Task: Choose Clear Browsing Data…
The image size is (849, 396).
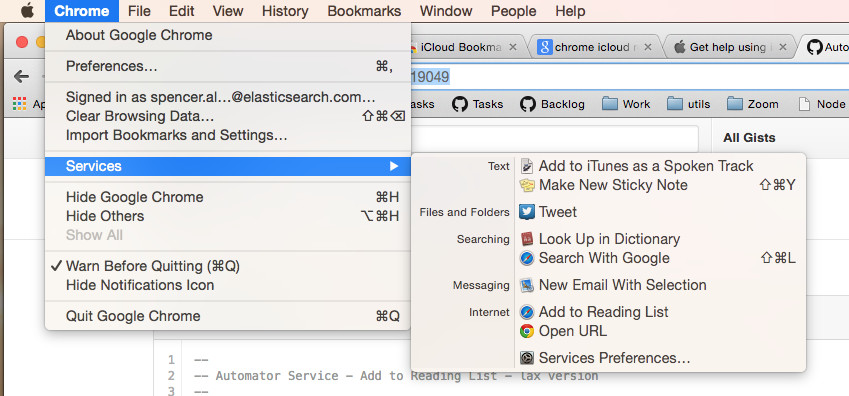Action: [x=227, y=116]
